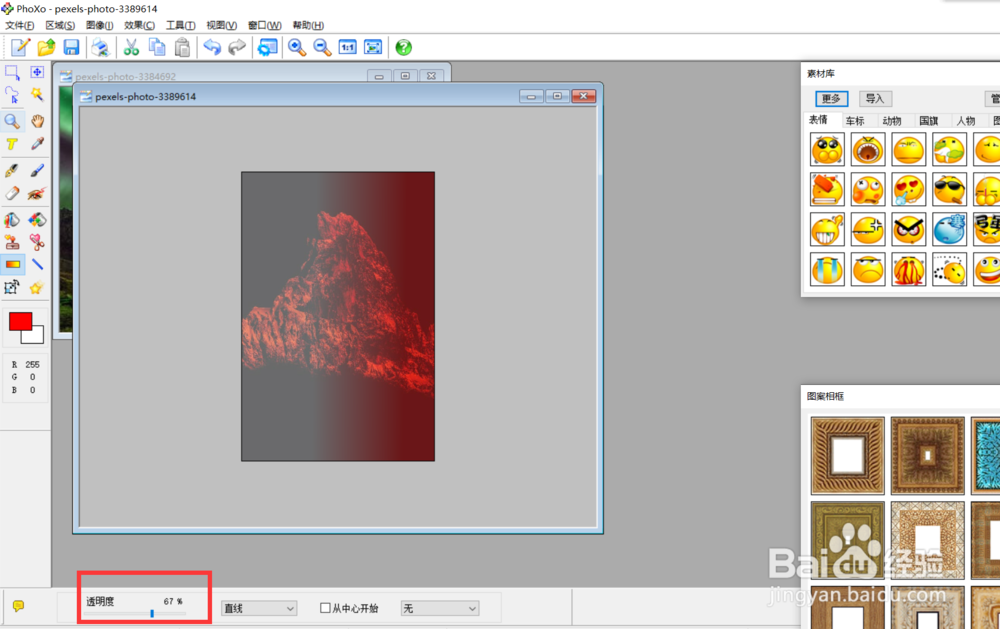Open the 直线 gradient type dropdown
Screen dimensions: 1000x629
tap(259, 609)
